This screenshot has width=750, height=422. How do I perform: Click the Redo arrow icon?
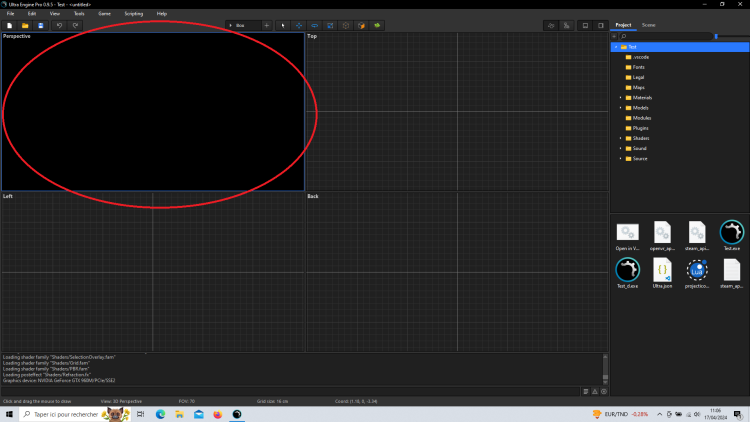75,25
